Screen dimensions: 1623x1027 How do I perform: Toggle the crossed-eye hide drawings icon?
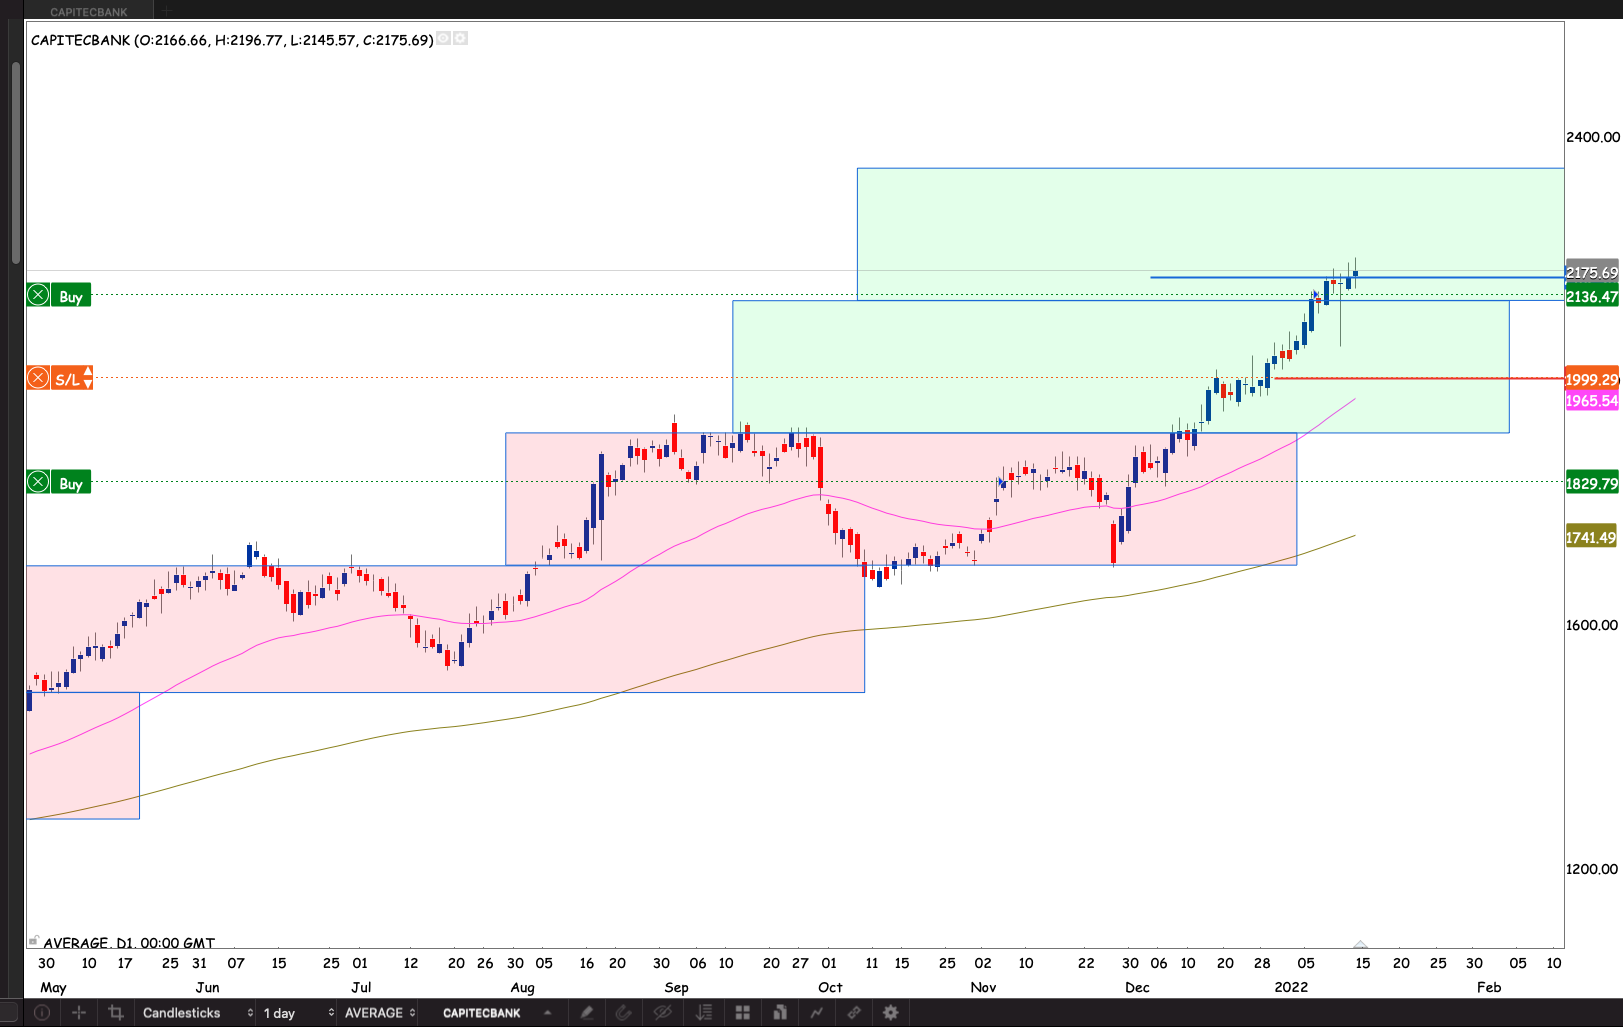click(662, 1013)
